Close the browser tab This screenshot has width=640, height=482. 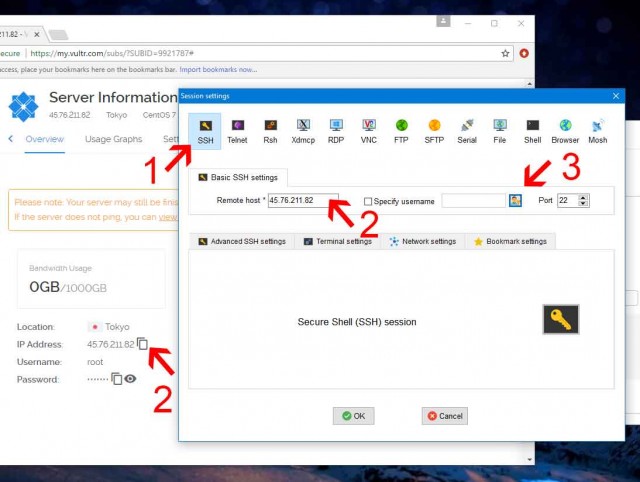[37, 34]
